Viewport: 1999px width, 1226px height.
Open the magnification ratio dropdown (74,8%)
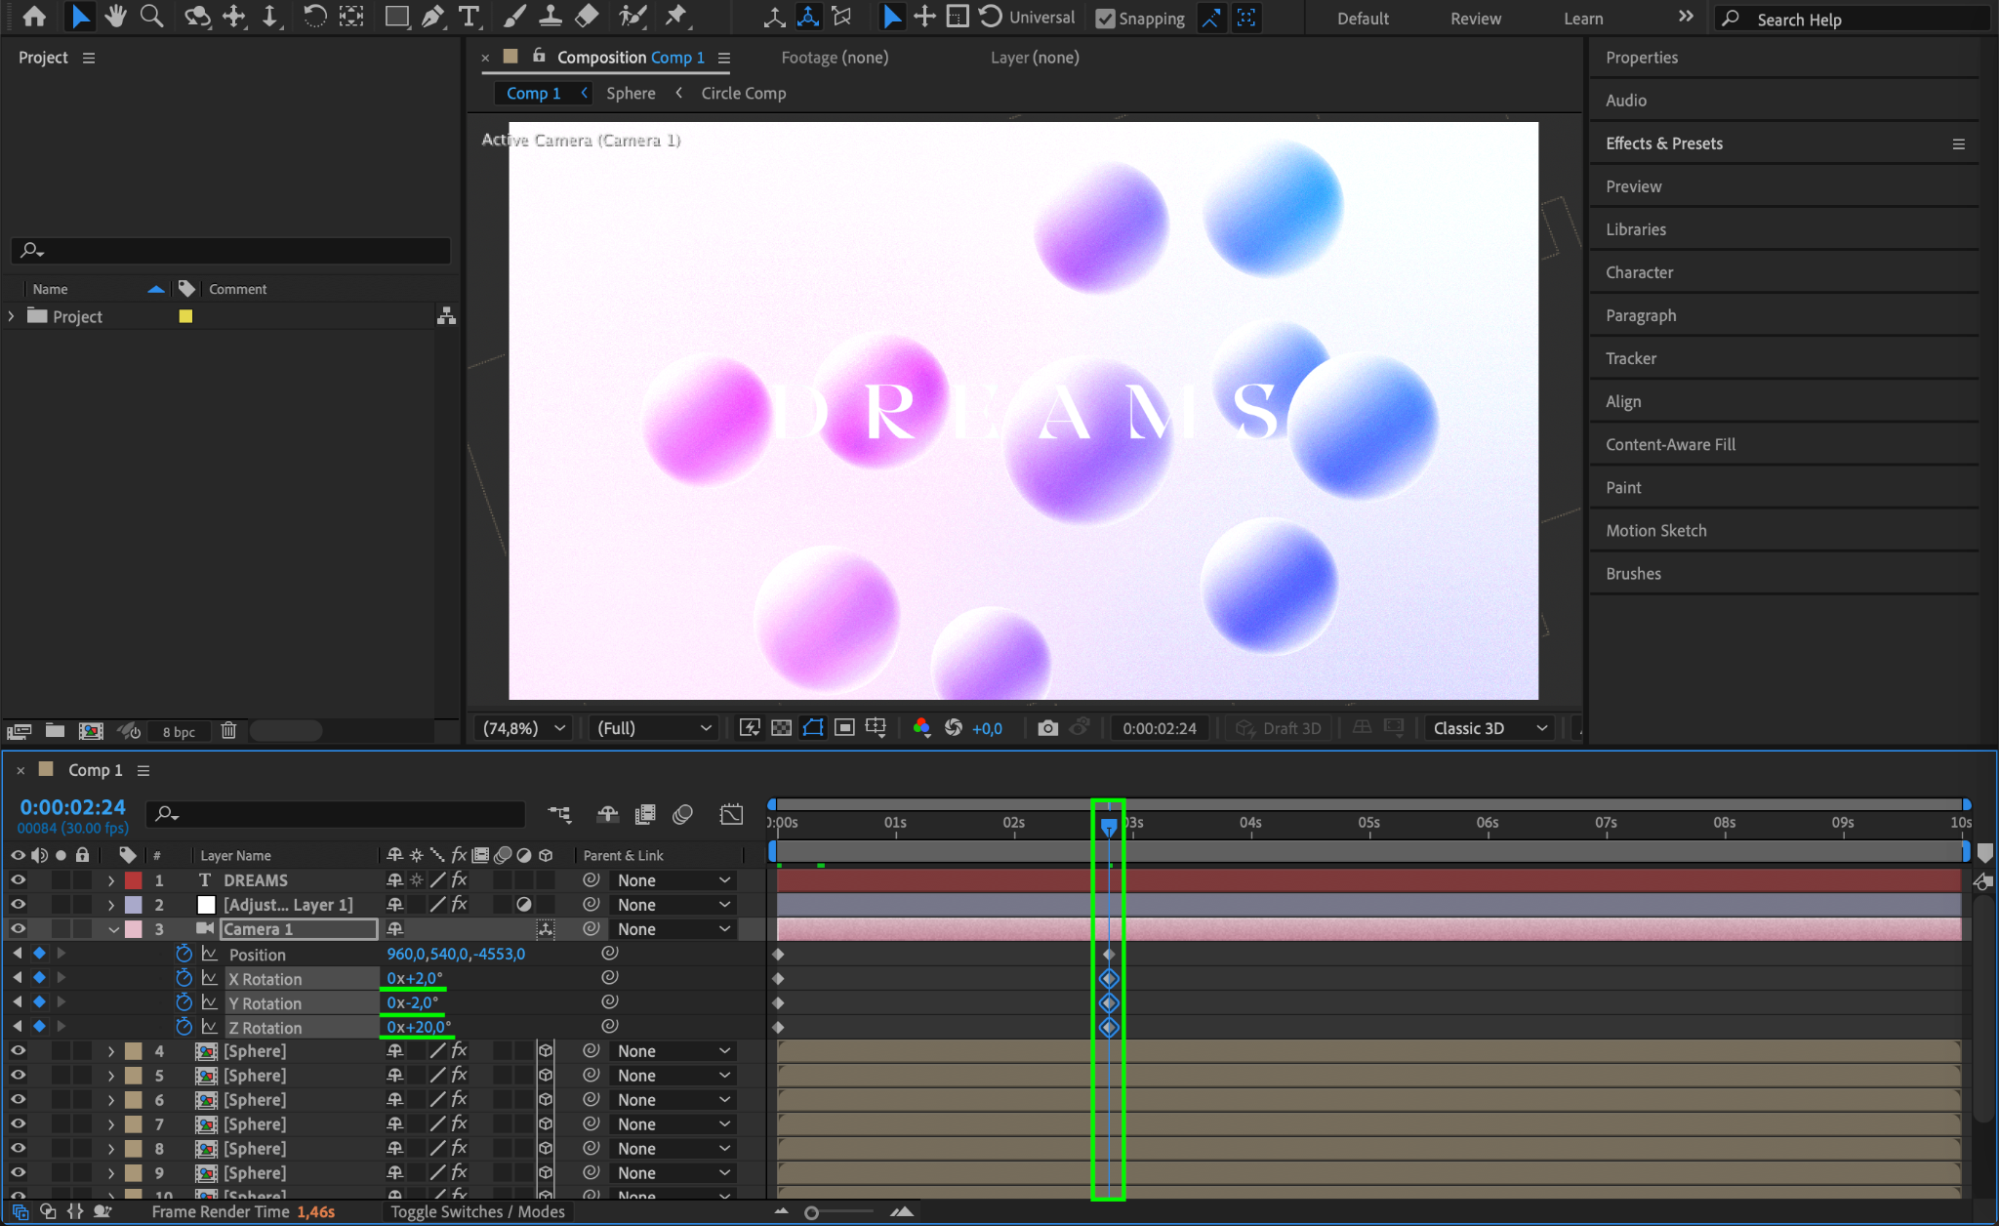click(x=523, y=728)
